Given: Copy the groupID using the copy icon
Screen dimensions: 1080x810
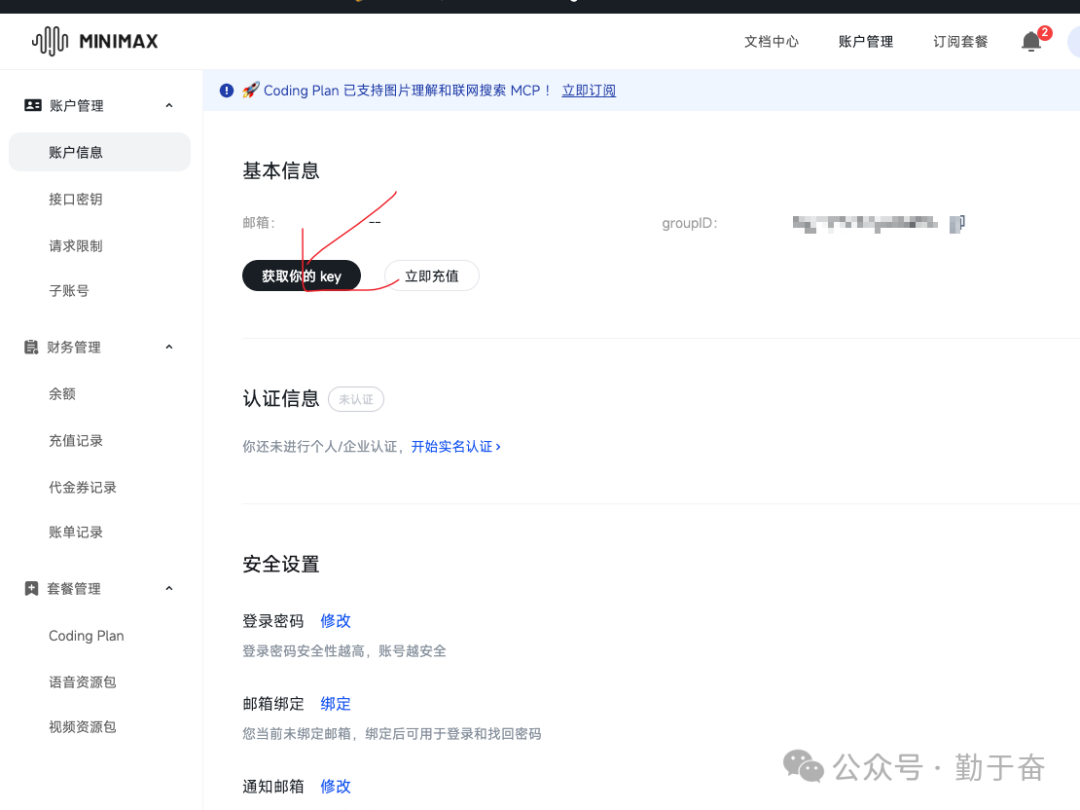Looking at the screenshot, I should tap(959, 223).
